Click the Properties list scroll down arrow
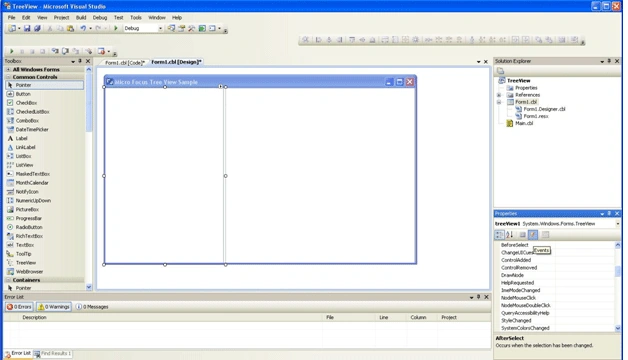Viewport: 628px width, 360px height. pyautogui.click(x=618, y=328)
